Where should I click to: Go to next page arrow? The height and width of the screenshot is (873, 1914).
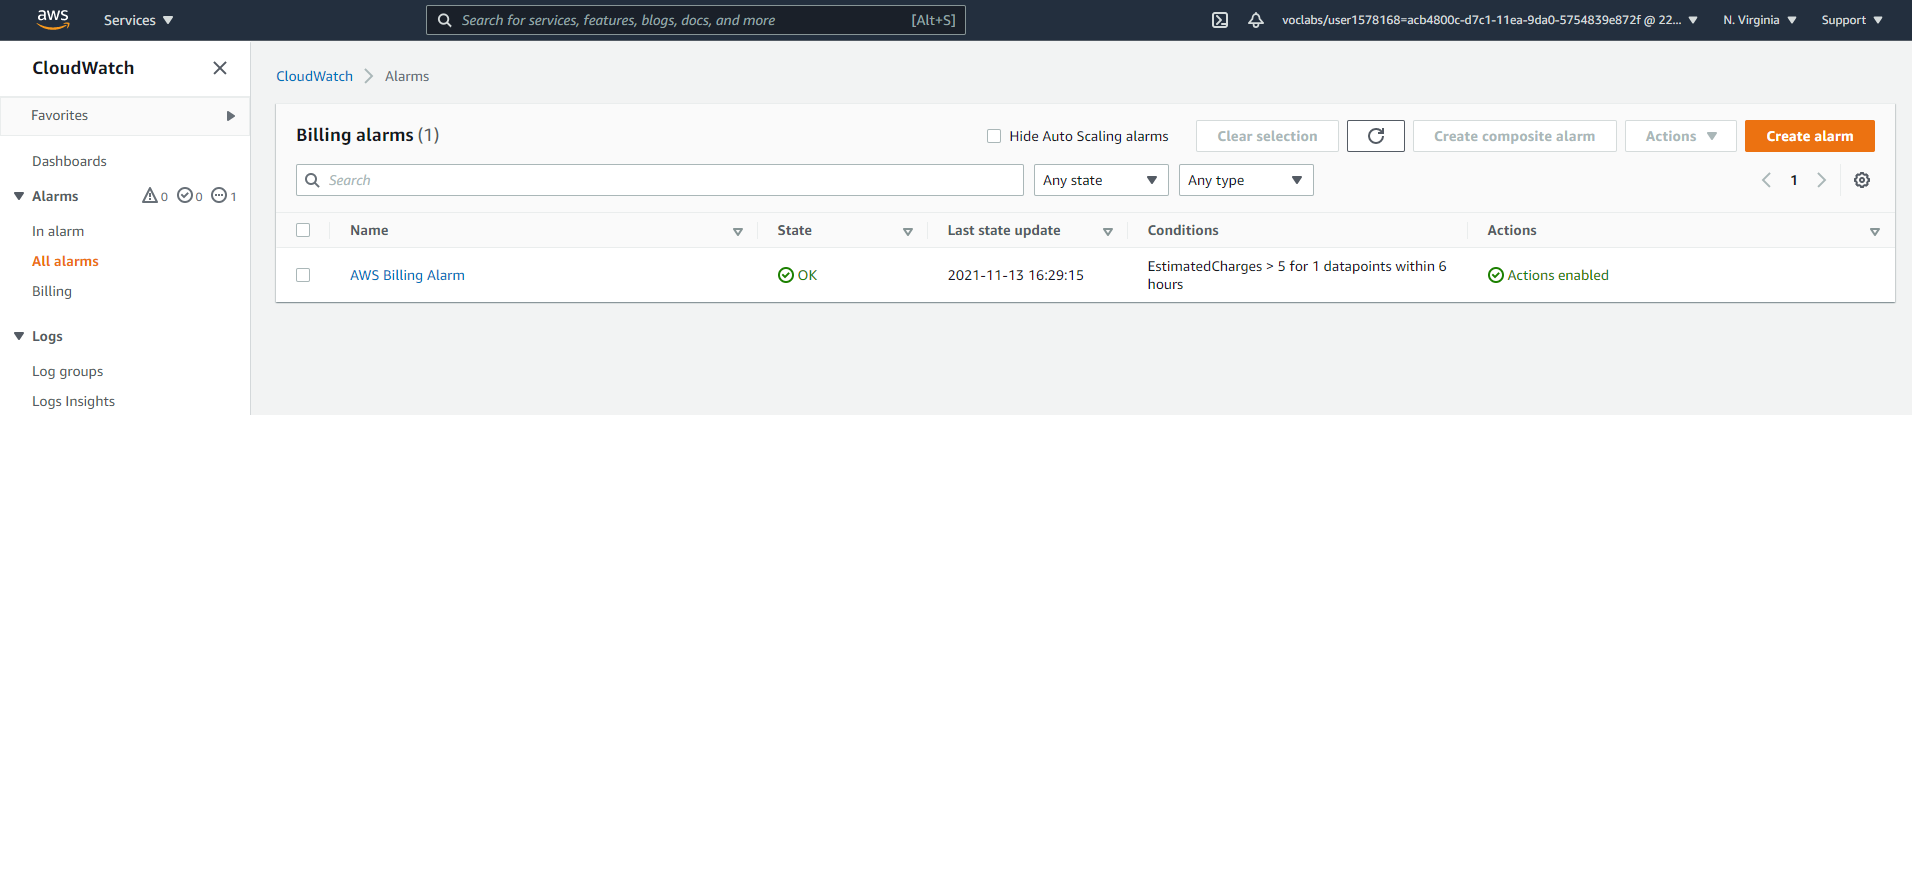[x=1822, y=180]
